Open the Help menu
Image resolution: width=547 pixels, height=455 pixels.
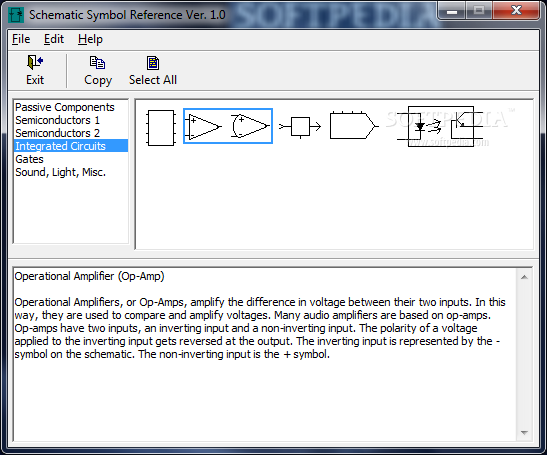click(x=90, y=39)
